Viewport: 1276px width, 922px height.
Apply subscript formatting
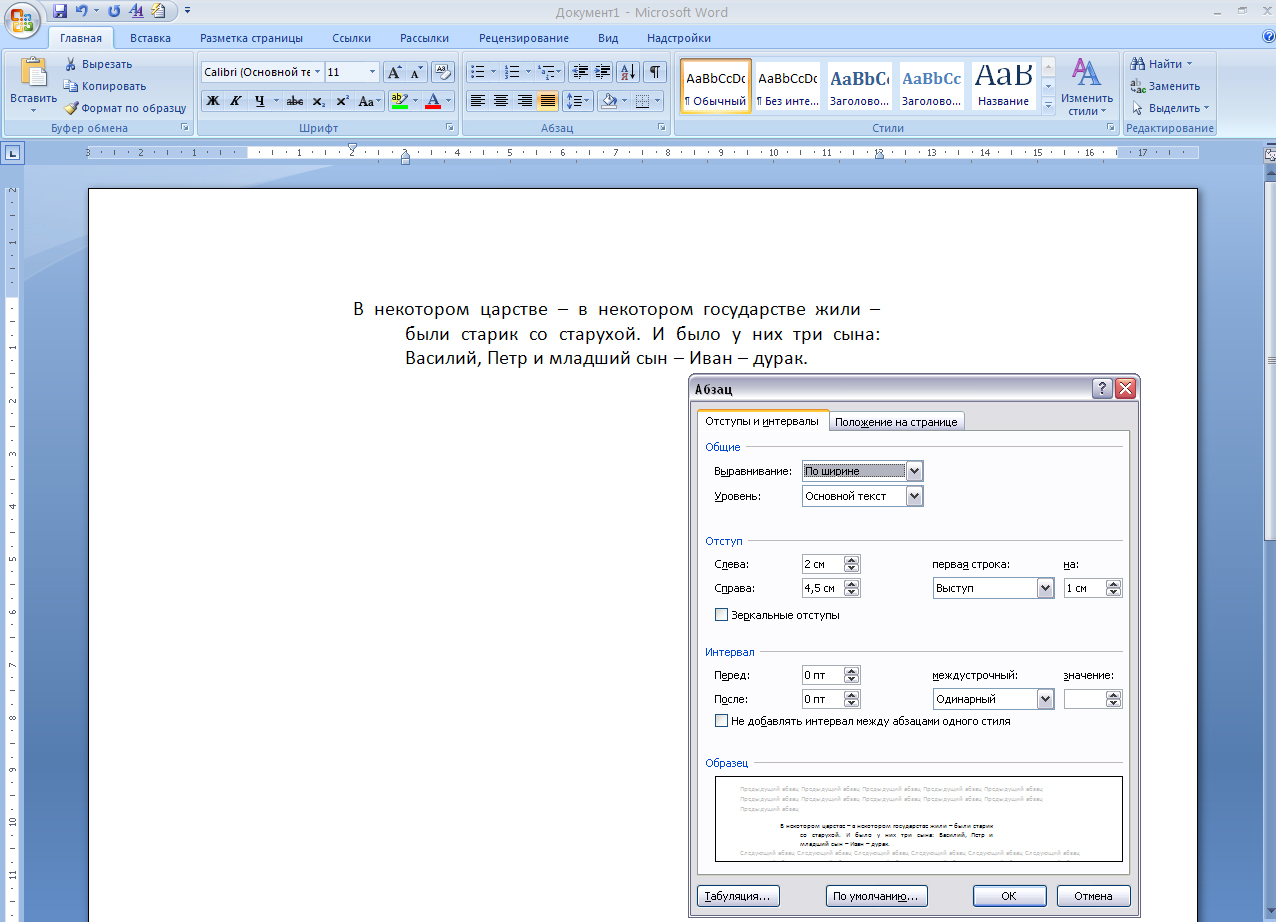click(x=318, y=101)
